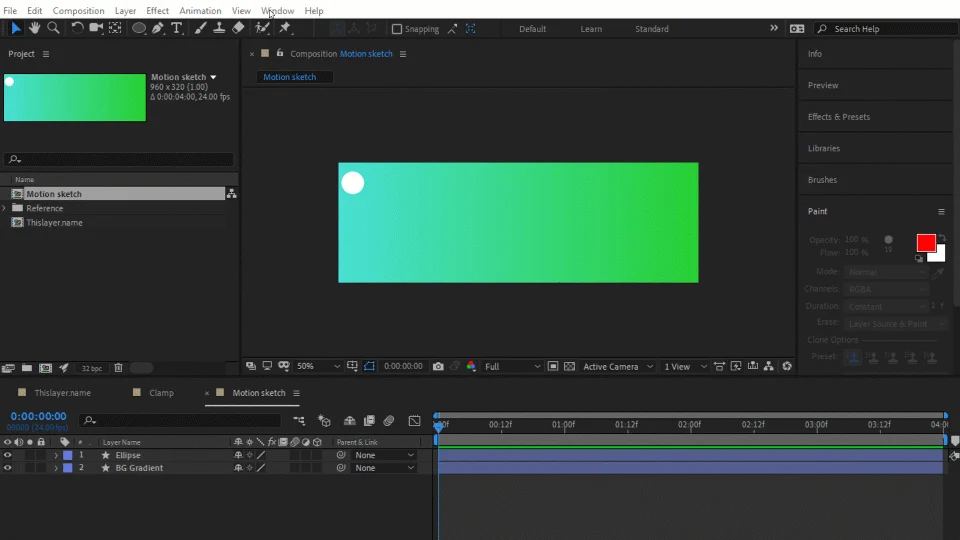960x540 pixels.
Task: Open the Animation menu
Action: coord(200,10)
